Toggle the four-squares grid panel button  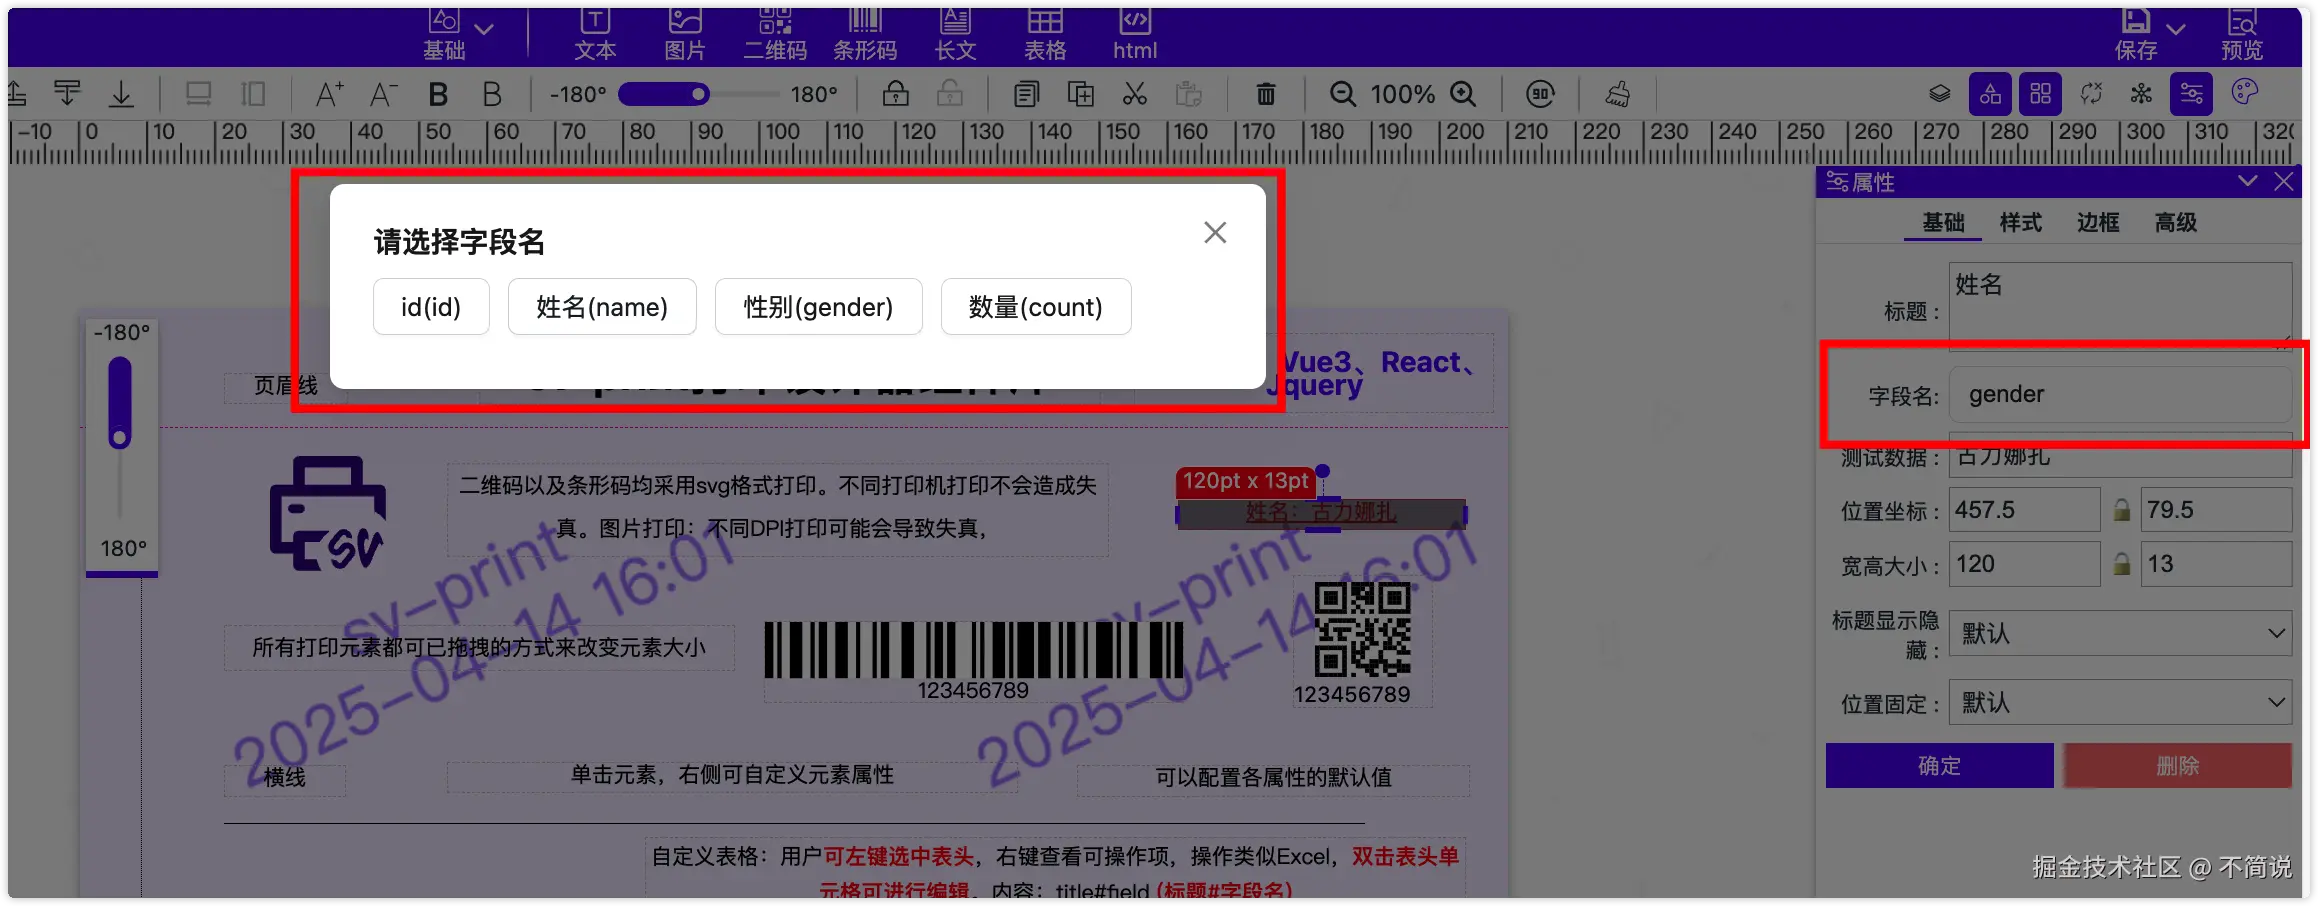pos(2041,94)
